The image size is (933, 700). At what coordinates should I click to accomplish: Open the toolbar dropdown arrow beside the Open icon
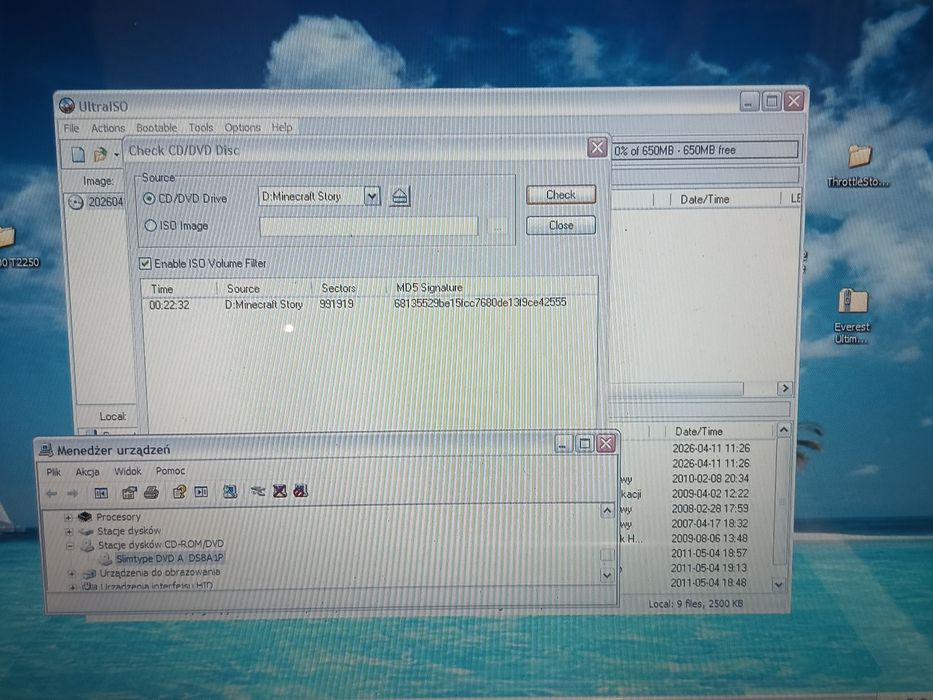[x=117, y=155]
